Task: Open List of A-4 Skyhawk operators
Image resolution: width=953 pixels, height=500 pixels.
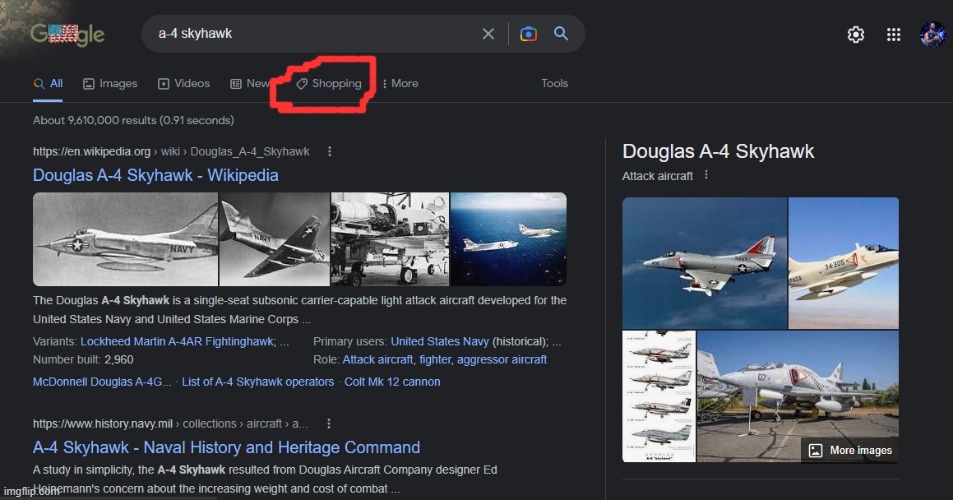Action: (258, 382)
